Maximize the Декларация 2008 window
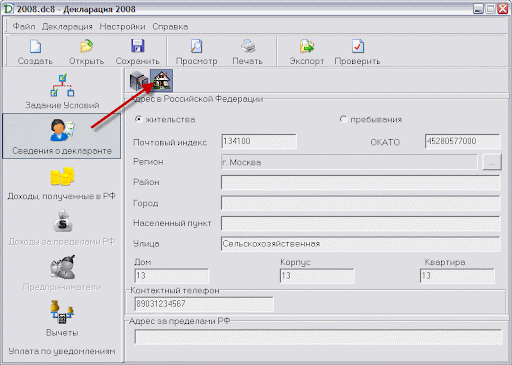Screen dimensions: 512x365 click(x=490, y=9)
